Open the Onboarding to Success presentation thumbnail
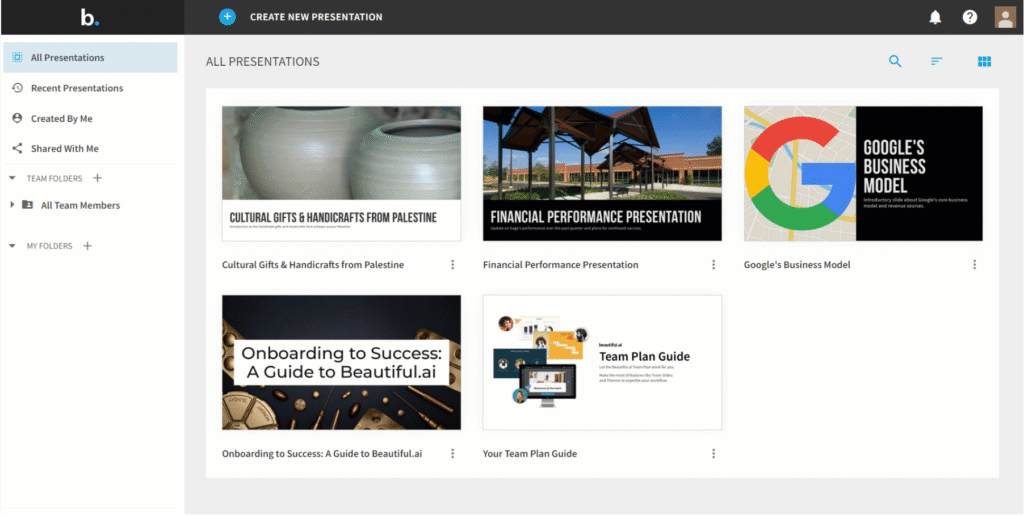This screenshot has width=1024, height=515. point(341,362)
